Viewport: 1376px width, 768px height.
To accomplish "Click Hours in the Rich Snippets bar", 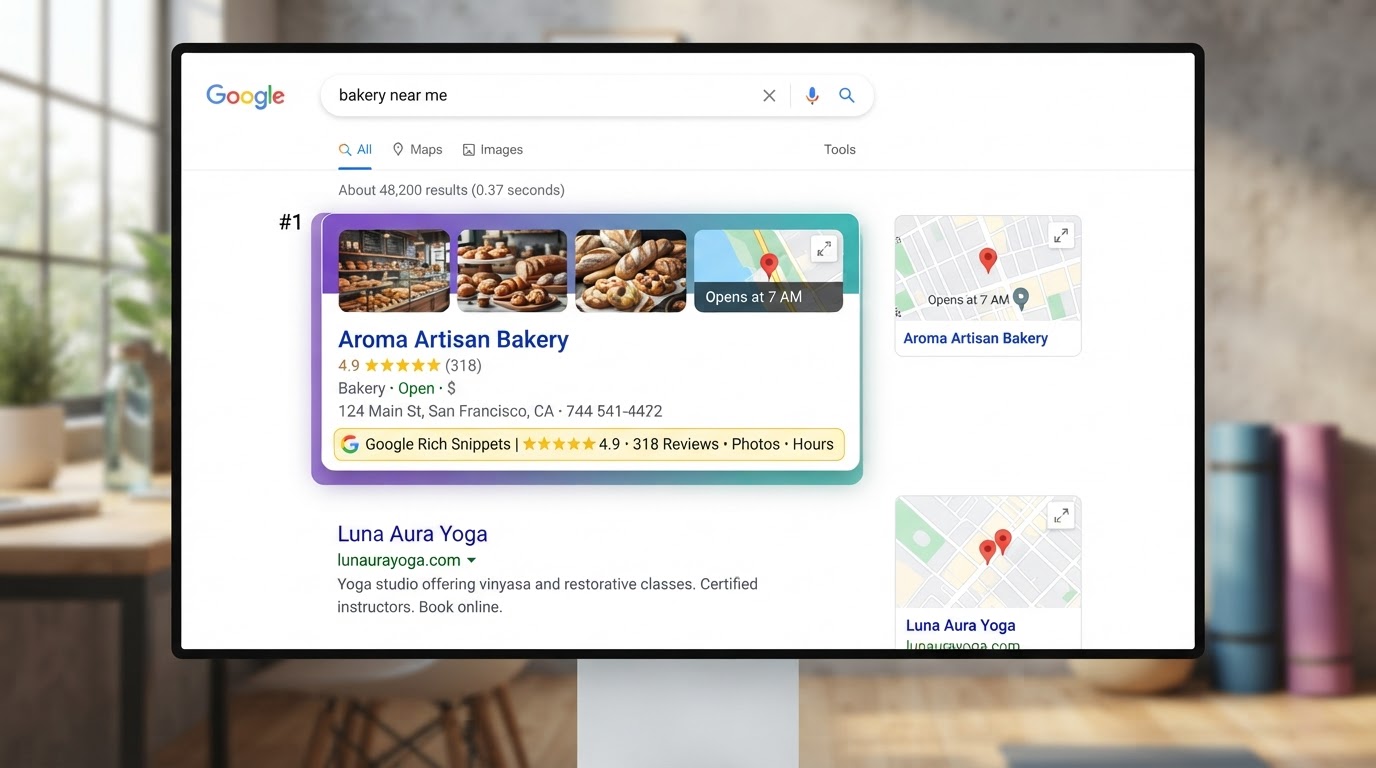I will click(x=813, y=444).
